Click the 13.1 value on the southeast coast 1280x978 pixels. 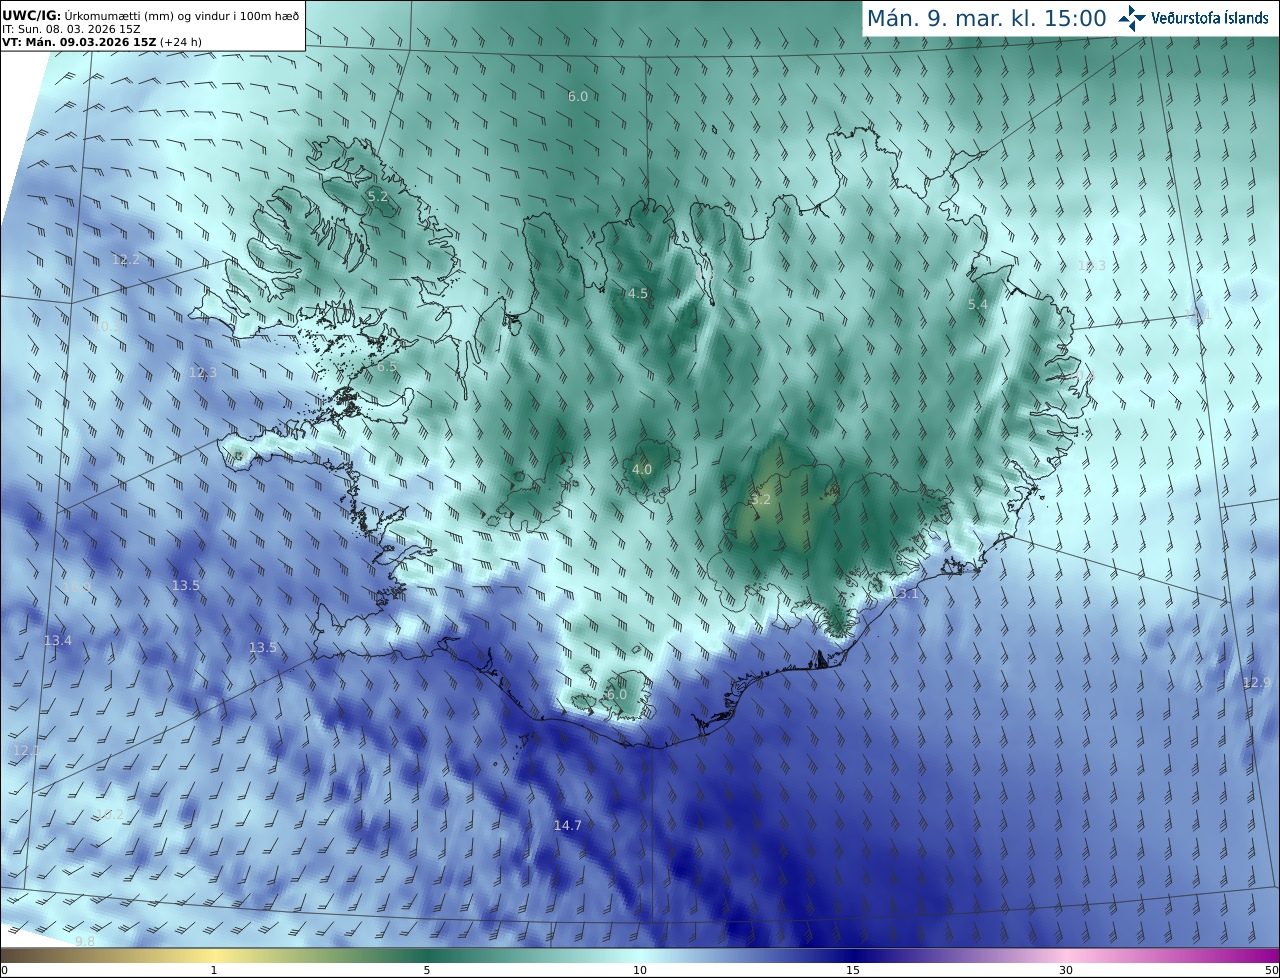point(904,593)
